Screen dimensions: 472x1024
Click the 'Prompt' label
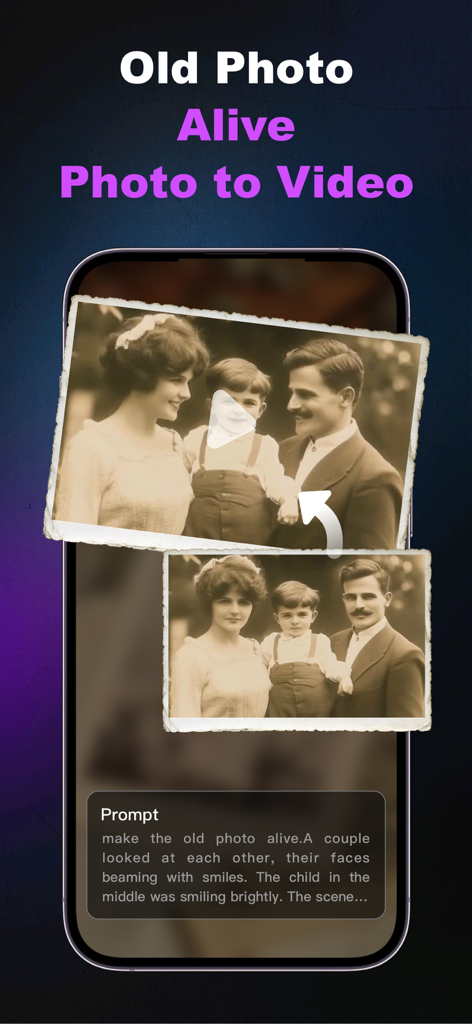click(129, 814)
